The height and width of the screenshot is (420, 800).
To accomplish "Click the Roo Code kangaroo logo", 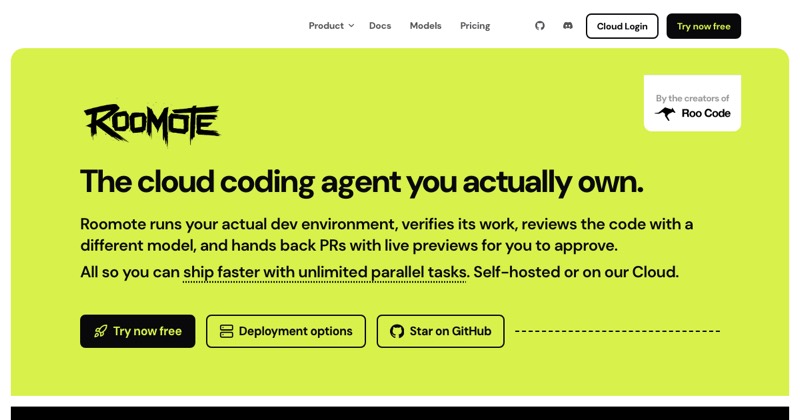I will tap(665, 113).
